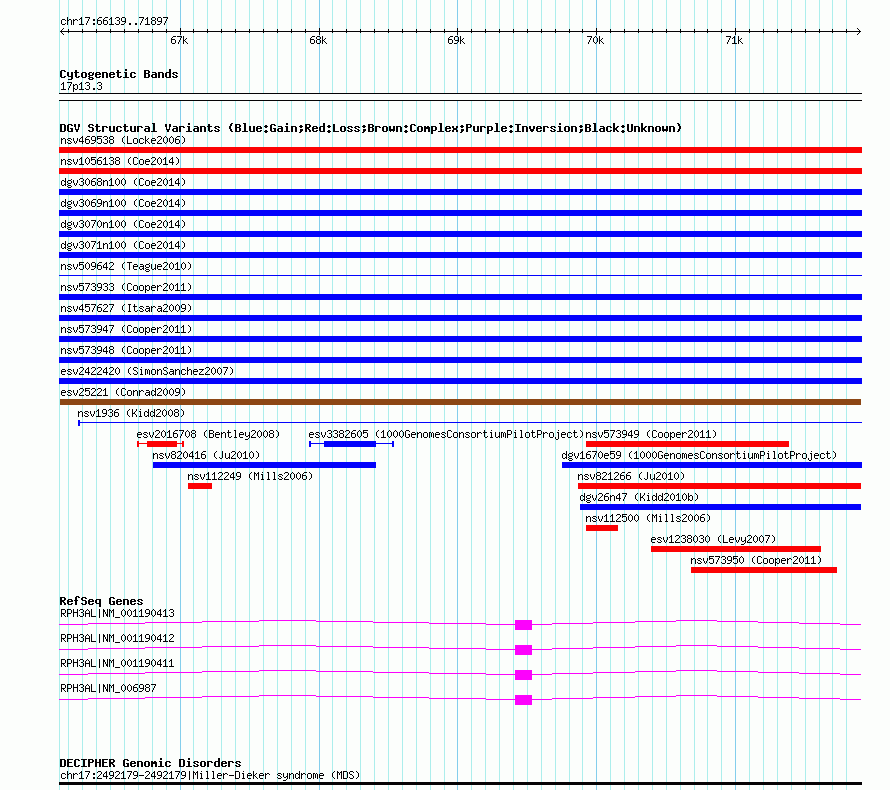Open transcript RPH3AL|NM_001190411 label
This screenshot has width=890, height=790.
[117, 663]
